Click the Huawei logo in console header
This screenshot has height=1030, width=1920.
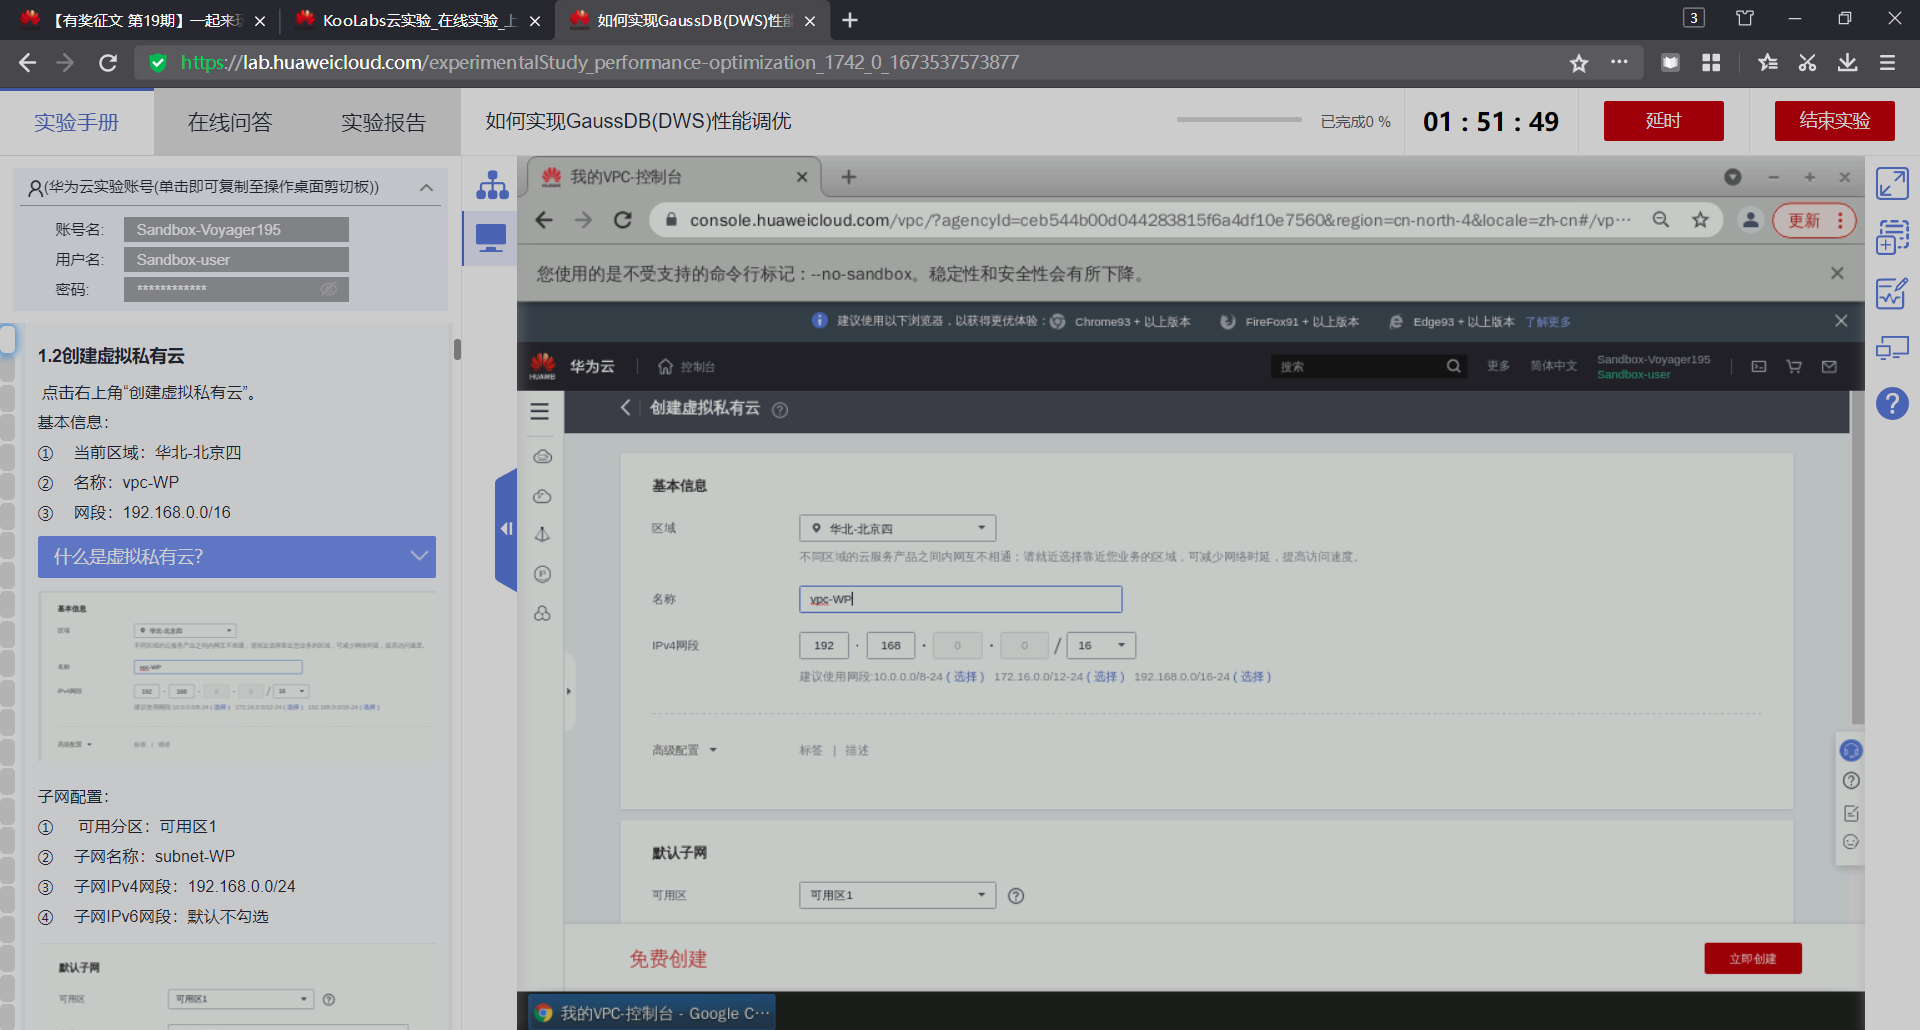(x=543, y=366)
